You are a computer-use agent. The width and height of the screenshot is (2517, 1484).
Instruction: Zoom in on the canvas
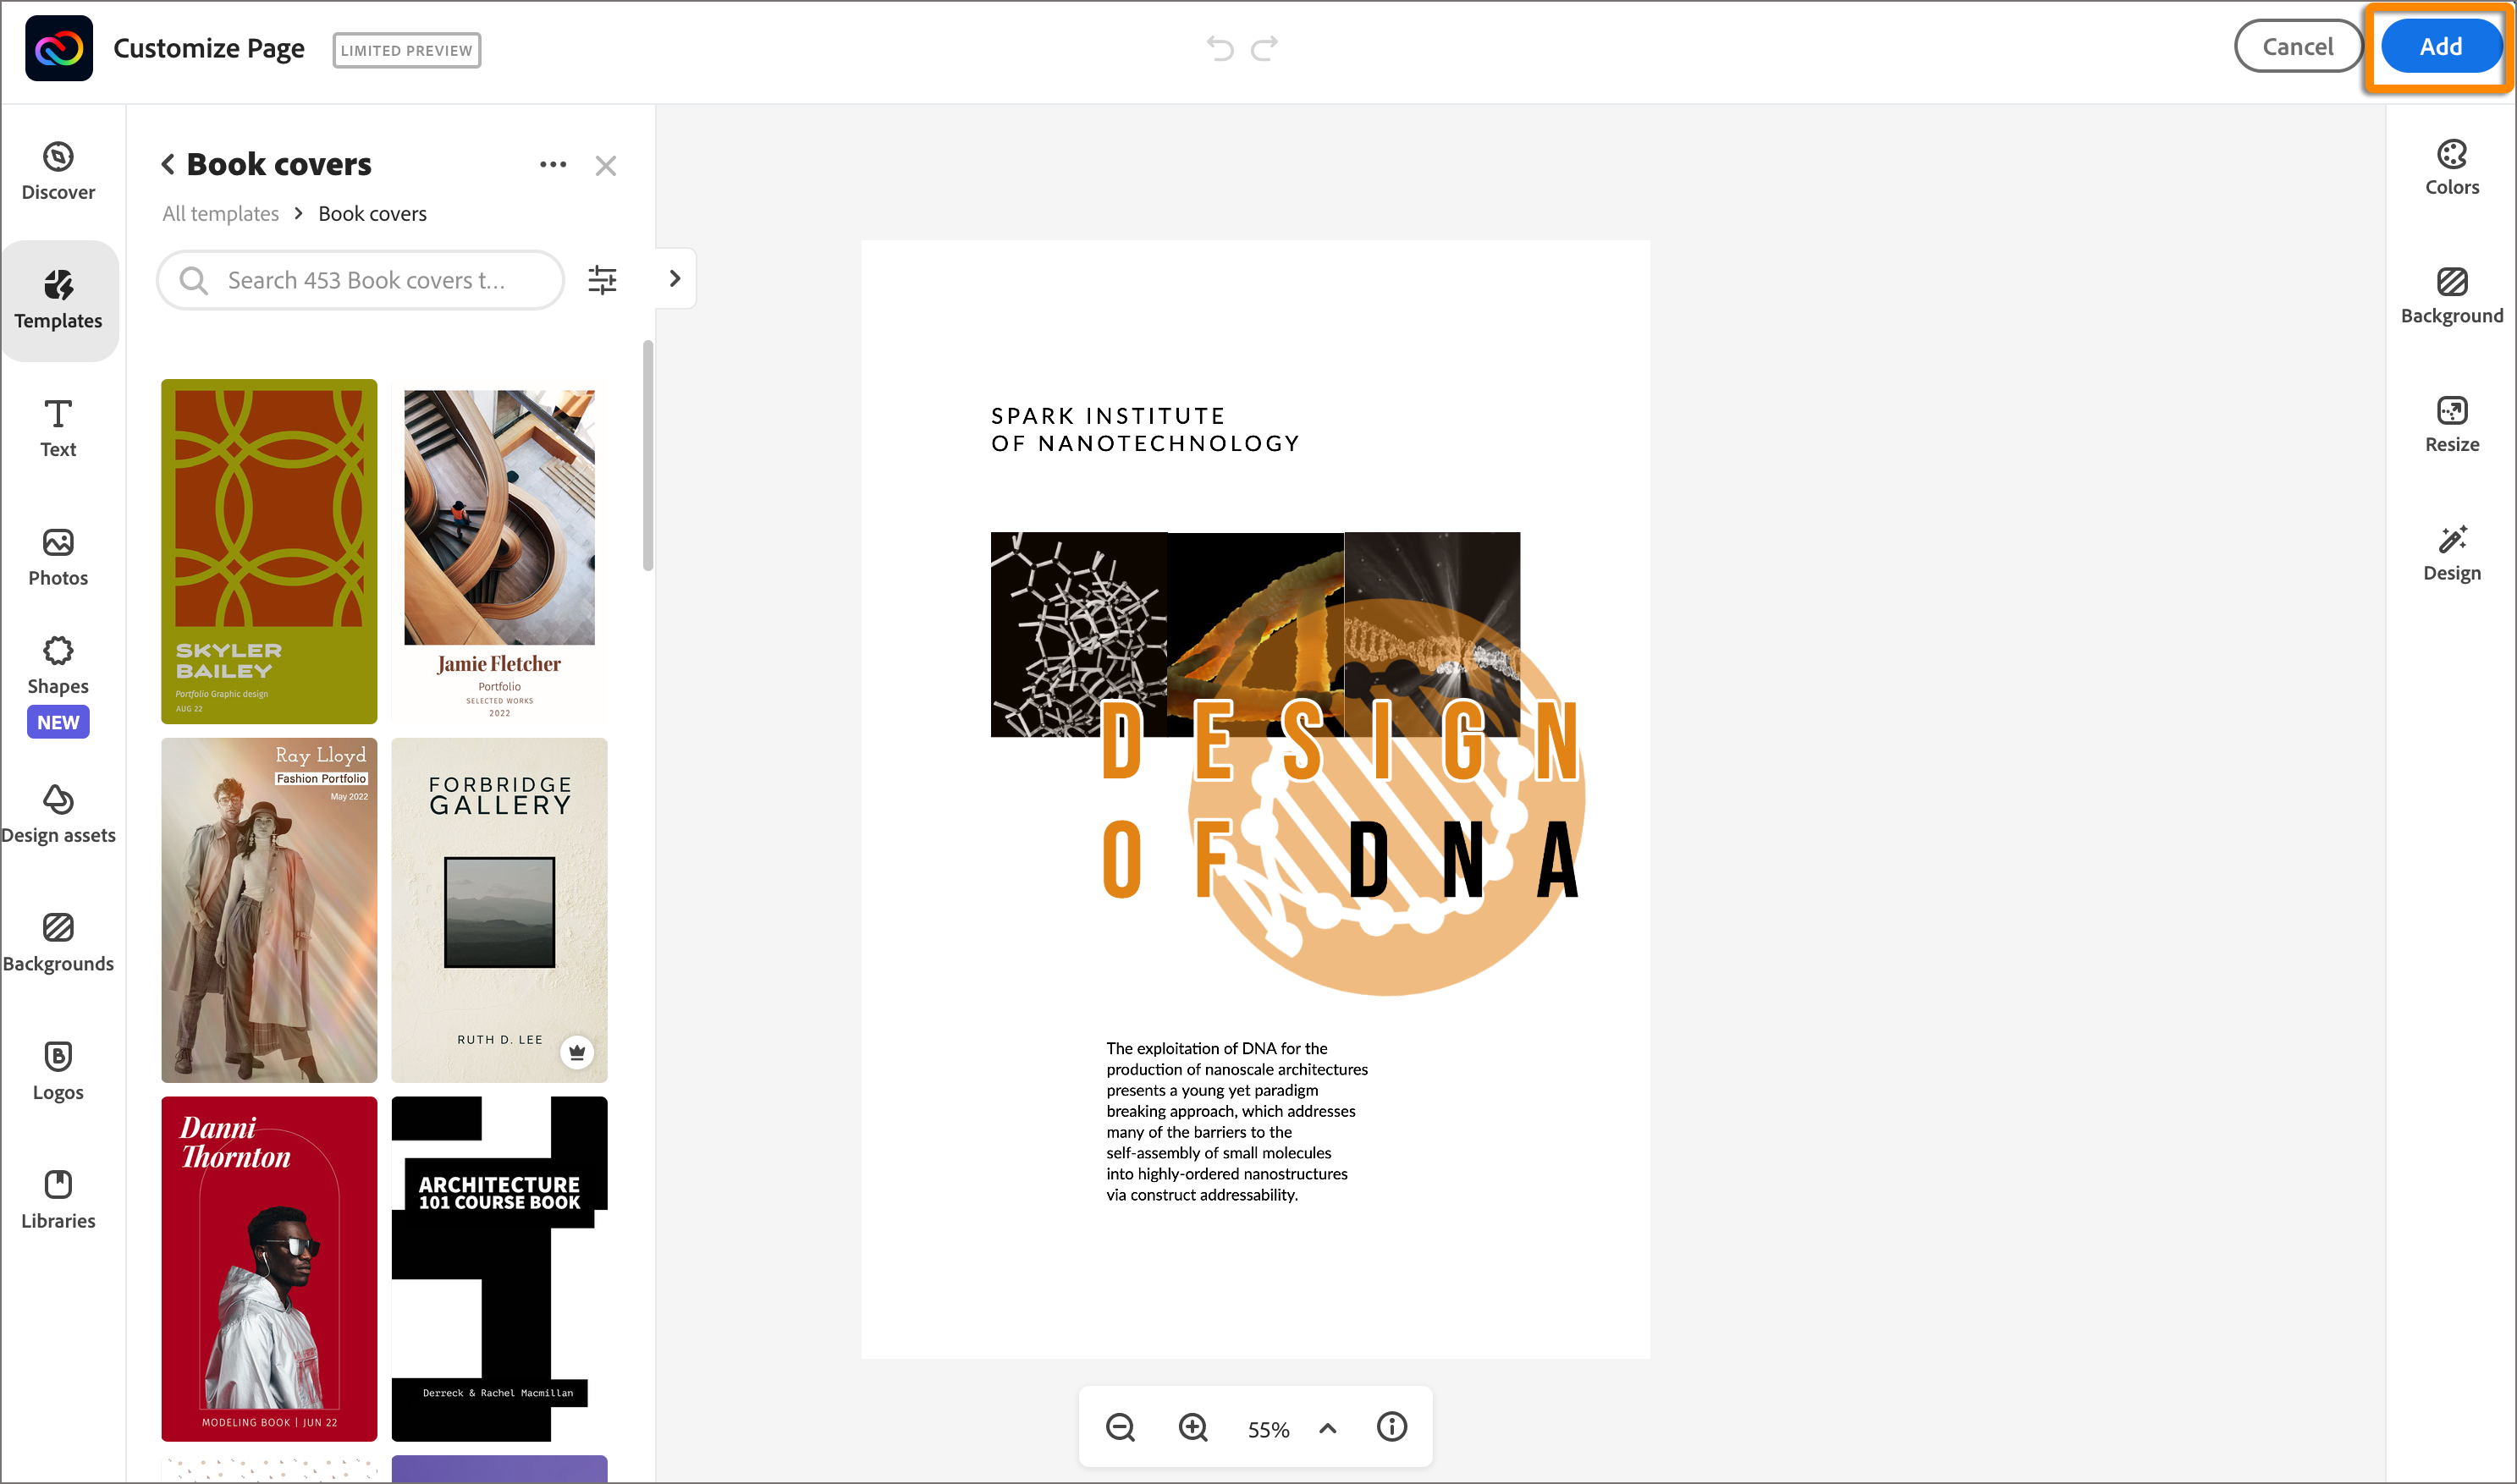pos(1192,1427)
